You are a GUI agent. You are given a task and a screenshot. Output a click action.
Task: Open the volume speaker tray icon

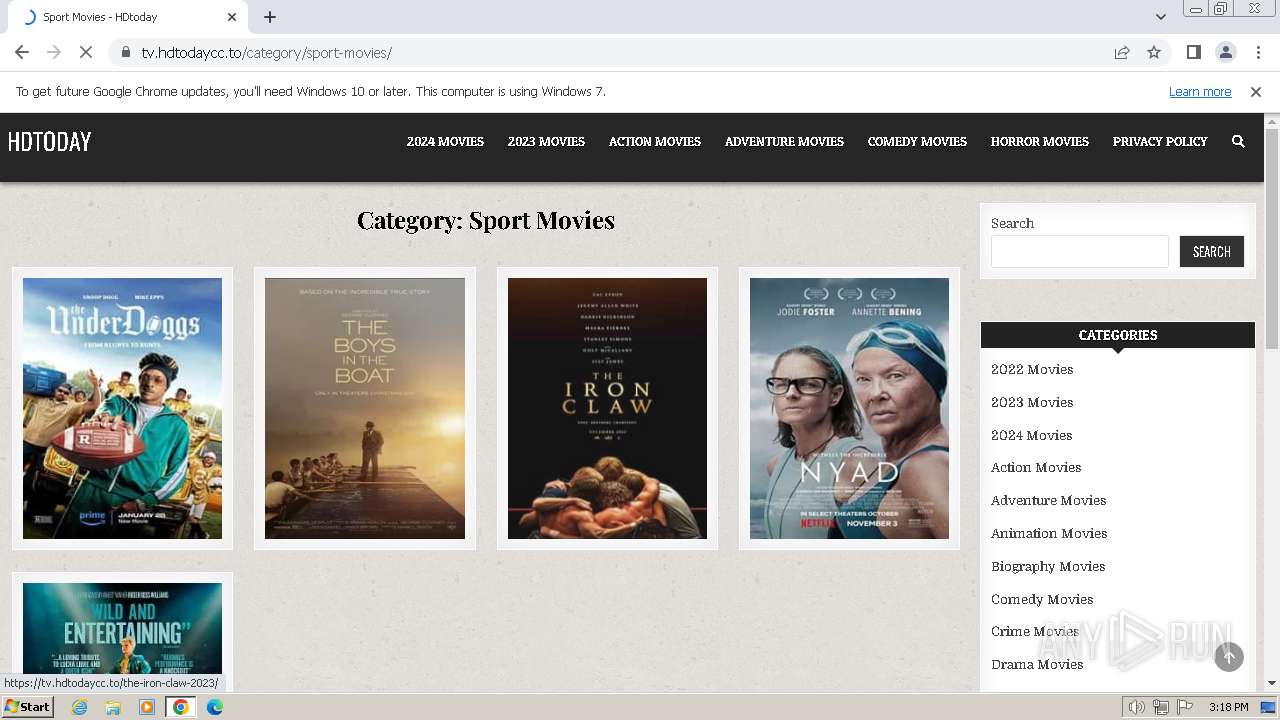(x=1137, y=707)
